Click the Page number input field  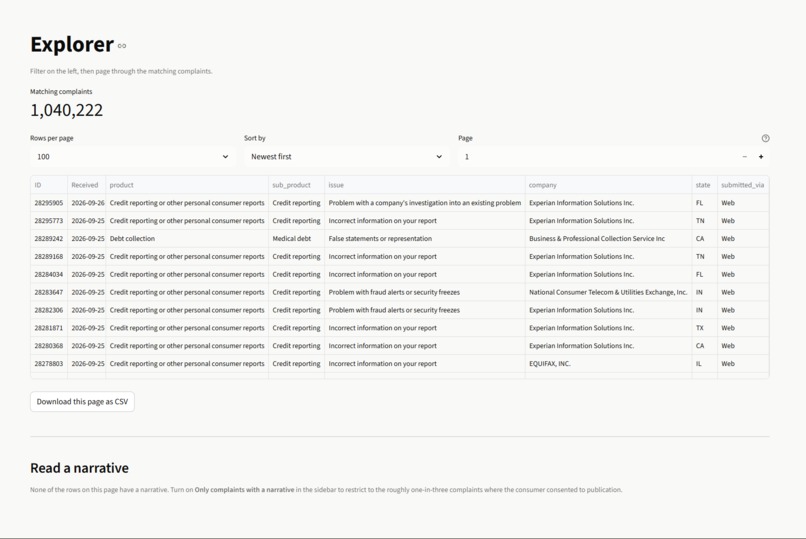[596, 157]
